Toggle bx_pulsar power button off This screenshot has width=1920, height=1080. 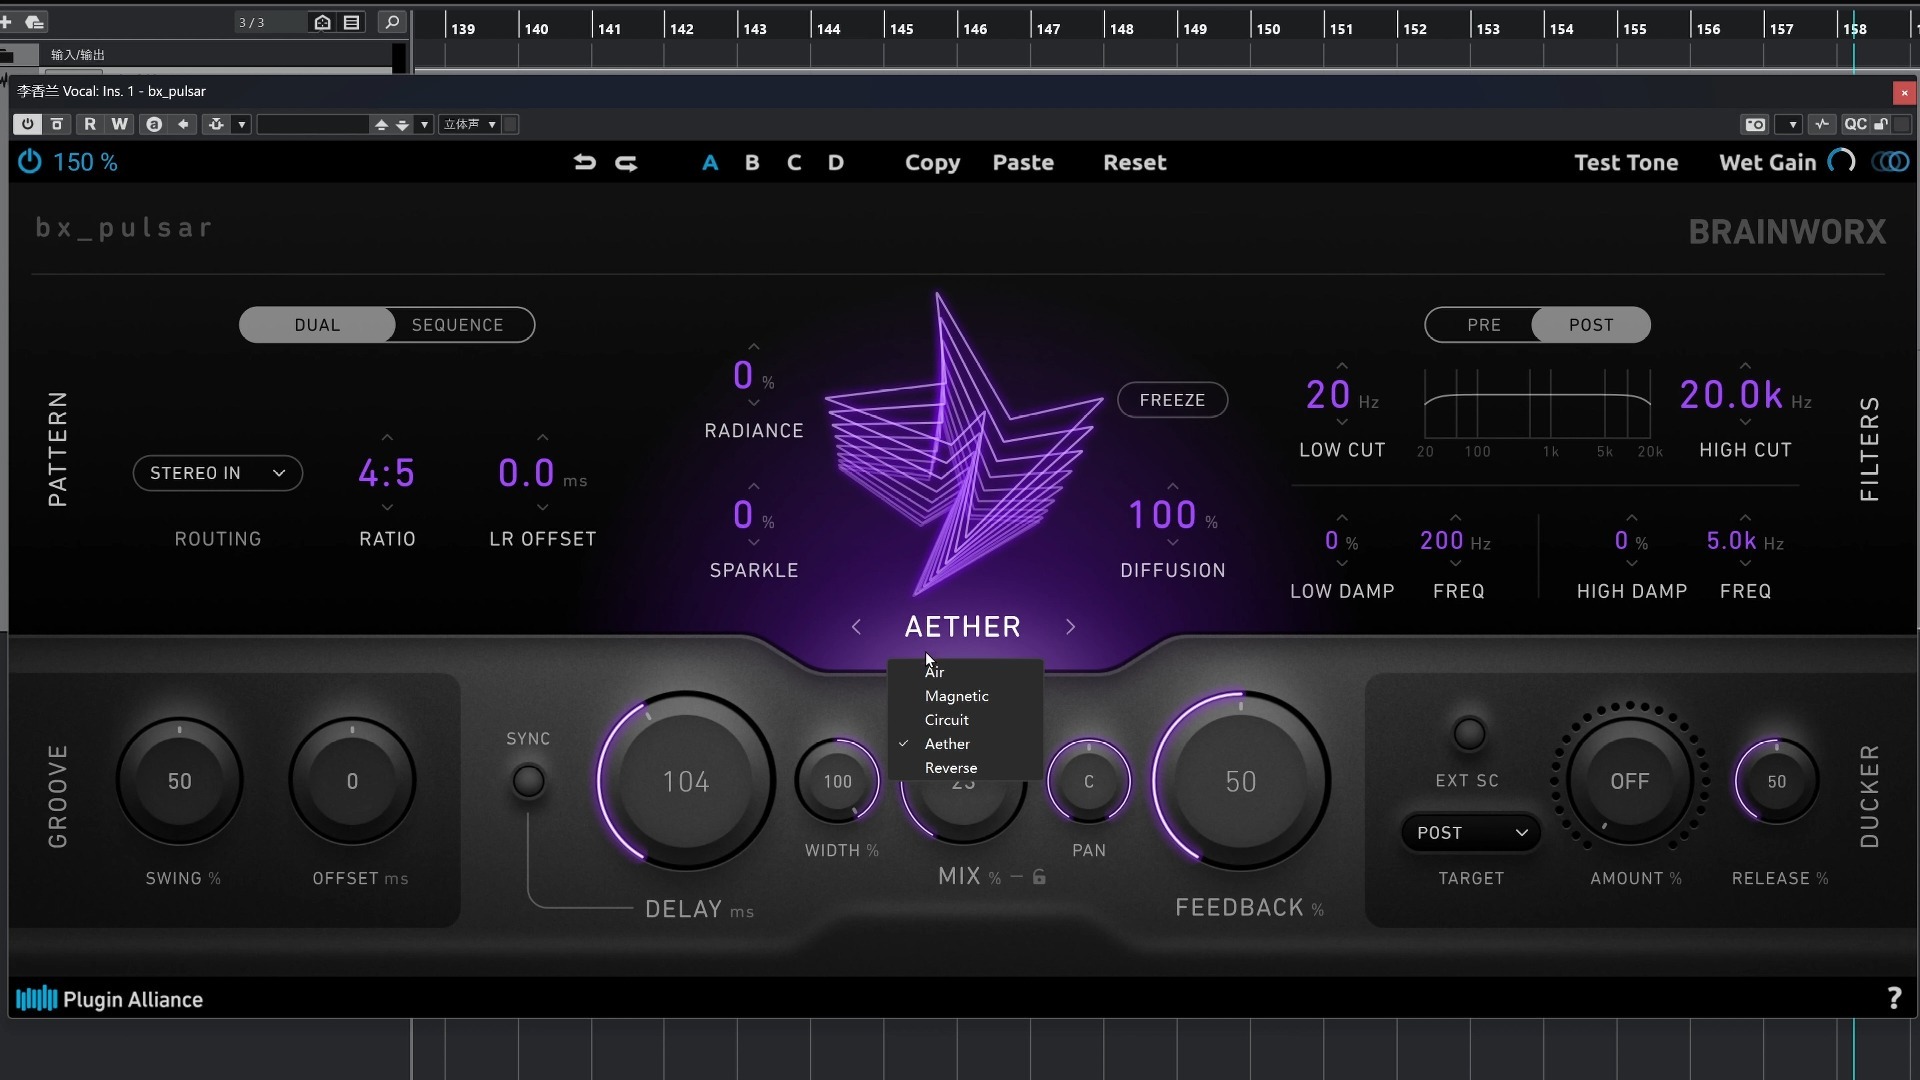(29, 161)
